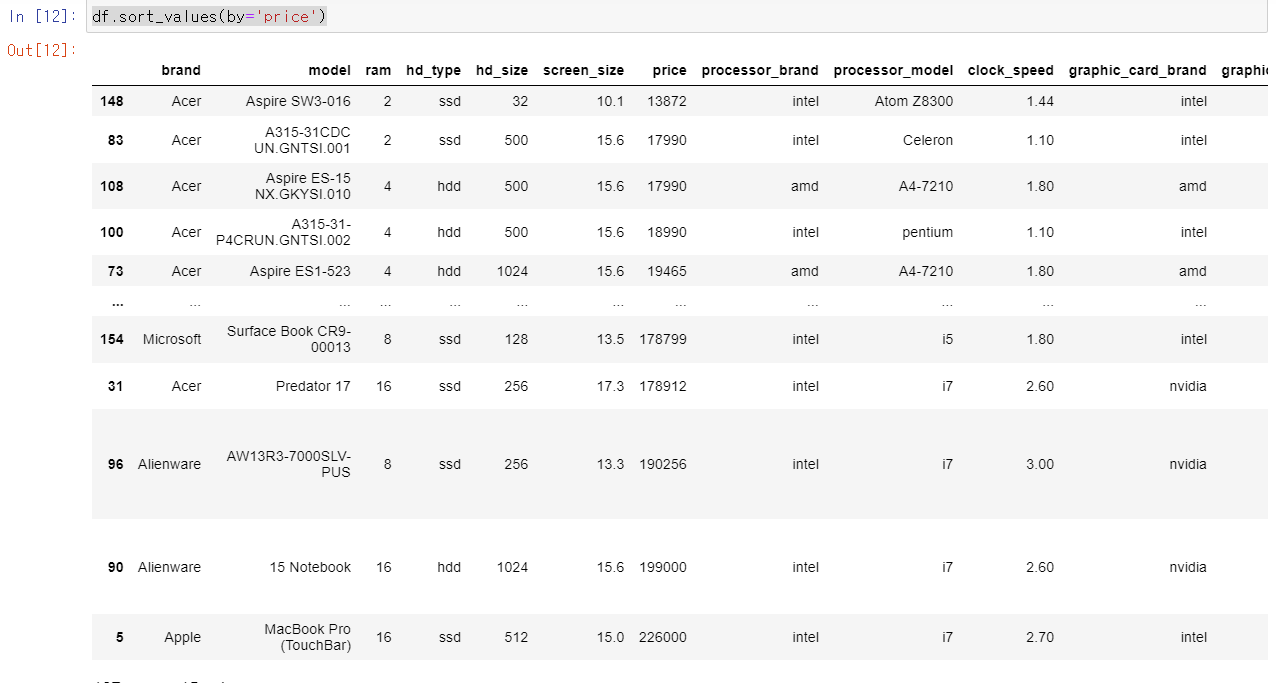This screenshot has width=1276, height=683.
Task: Click the screen size value 17.3
Action: click(610, 386)
